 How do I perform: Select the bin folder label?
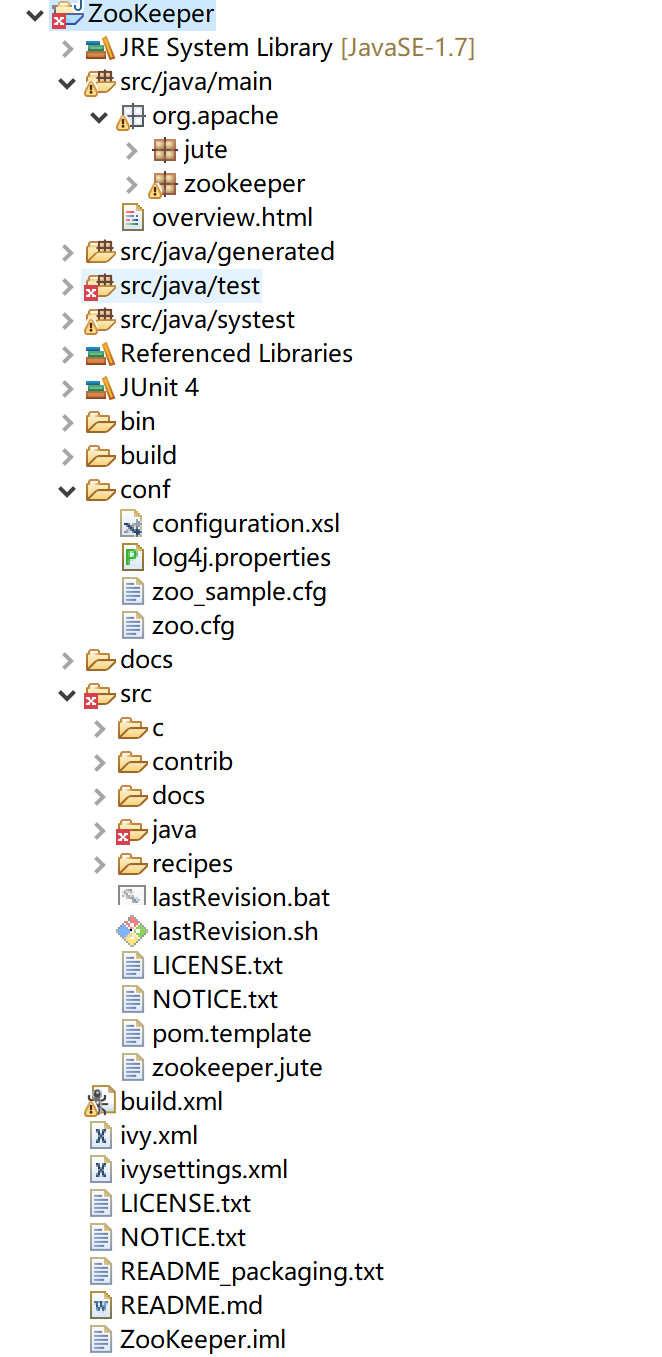(137, 422)
